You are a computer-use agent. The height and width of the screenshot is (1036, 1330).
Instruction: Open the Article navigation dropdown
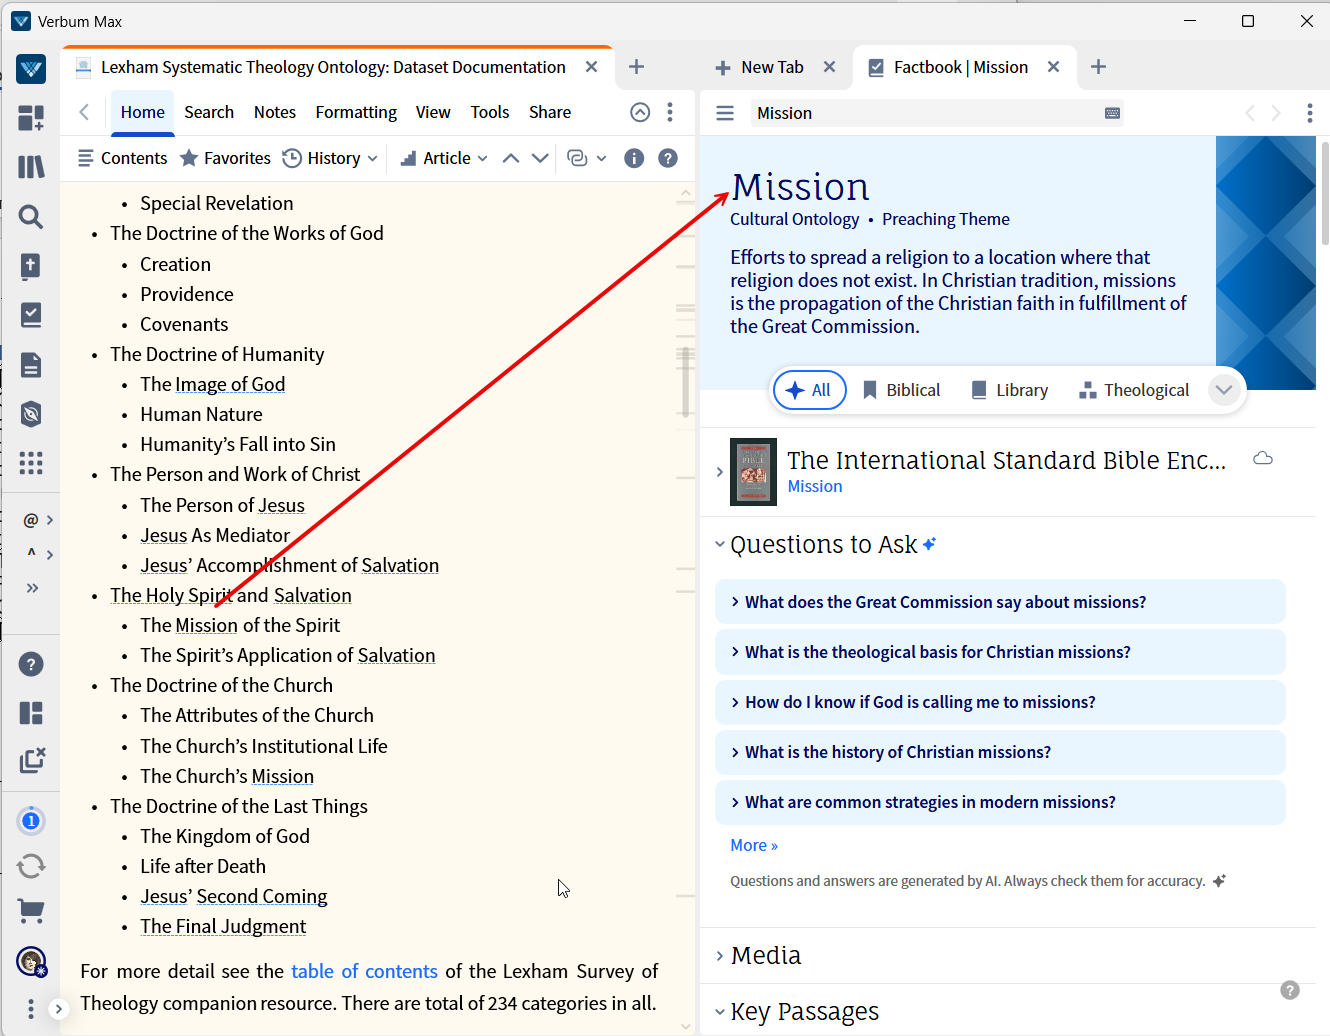[x=444, y=158]
